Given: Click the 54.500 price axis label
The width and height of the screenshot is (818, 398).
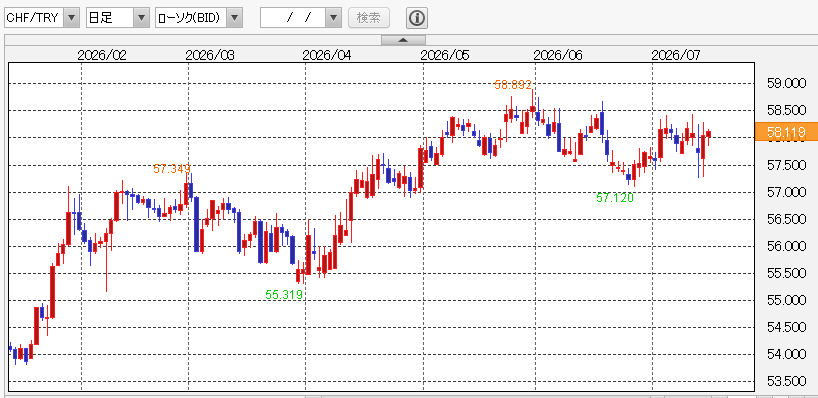Looking at the screenshot, I should pyautogui.click(x=786, y=328).
